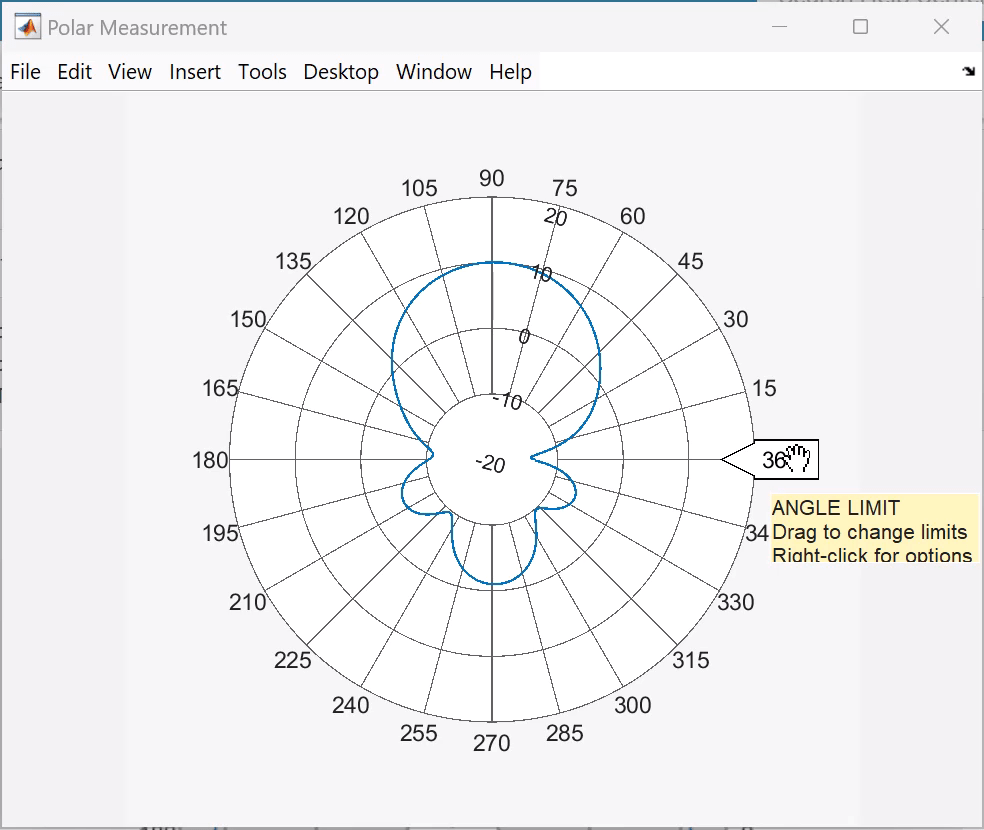Open the Desktop menu
This screenshot has height=830, width=984.
coord(341,72)
